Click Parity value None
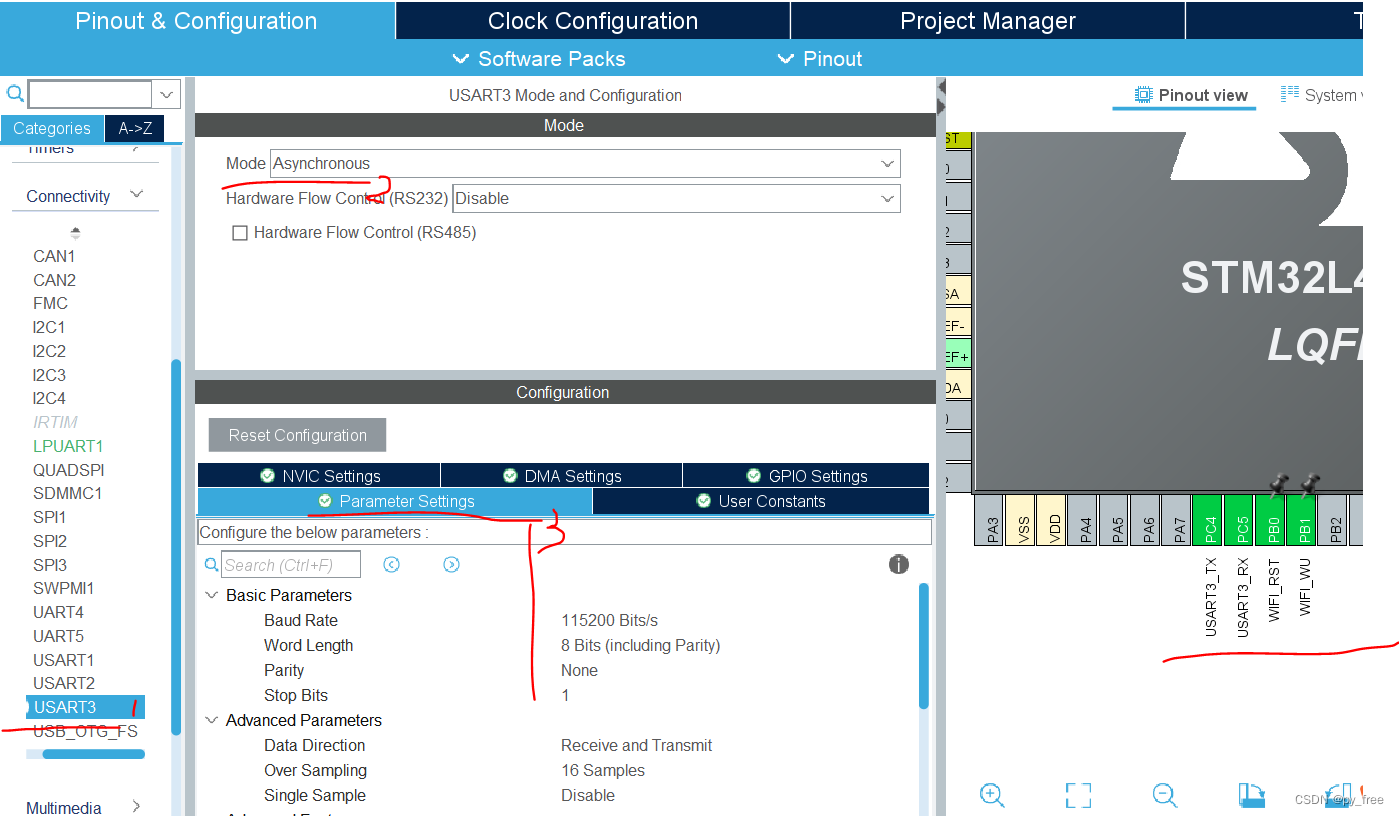The height and width of the screenshot is (816, 1399). tap(579, 670)
